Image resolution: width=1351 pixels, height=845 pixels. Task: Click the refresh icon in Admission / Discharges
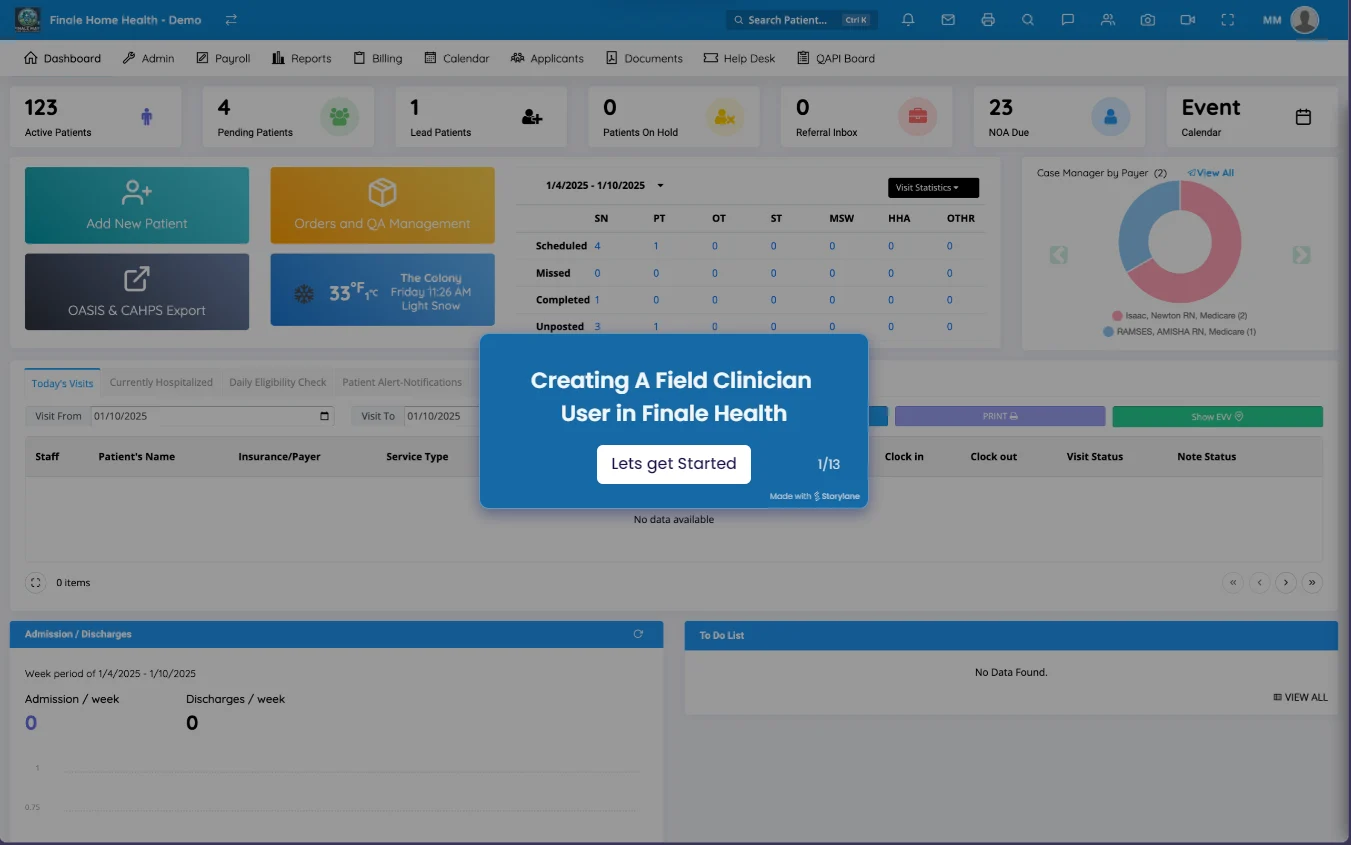click(638, 634)
